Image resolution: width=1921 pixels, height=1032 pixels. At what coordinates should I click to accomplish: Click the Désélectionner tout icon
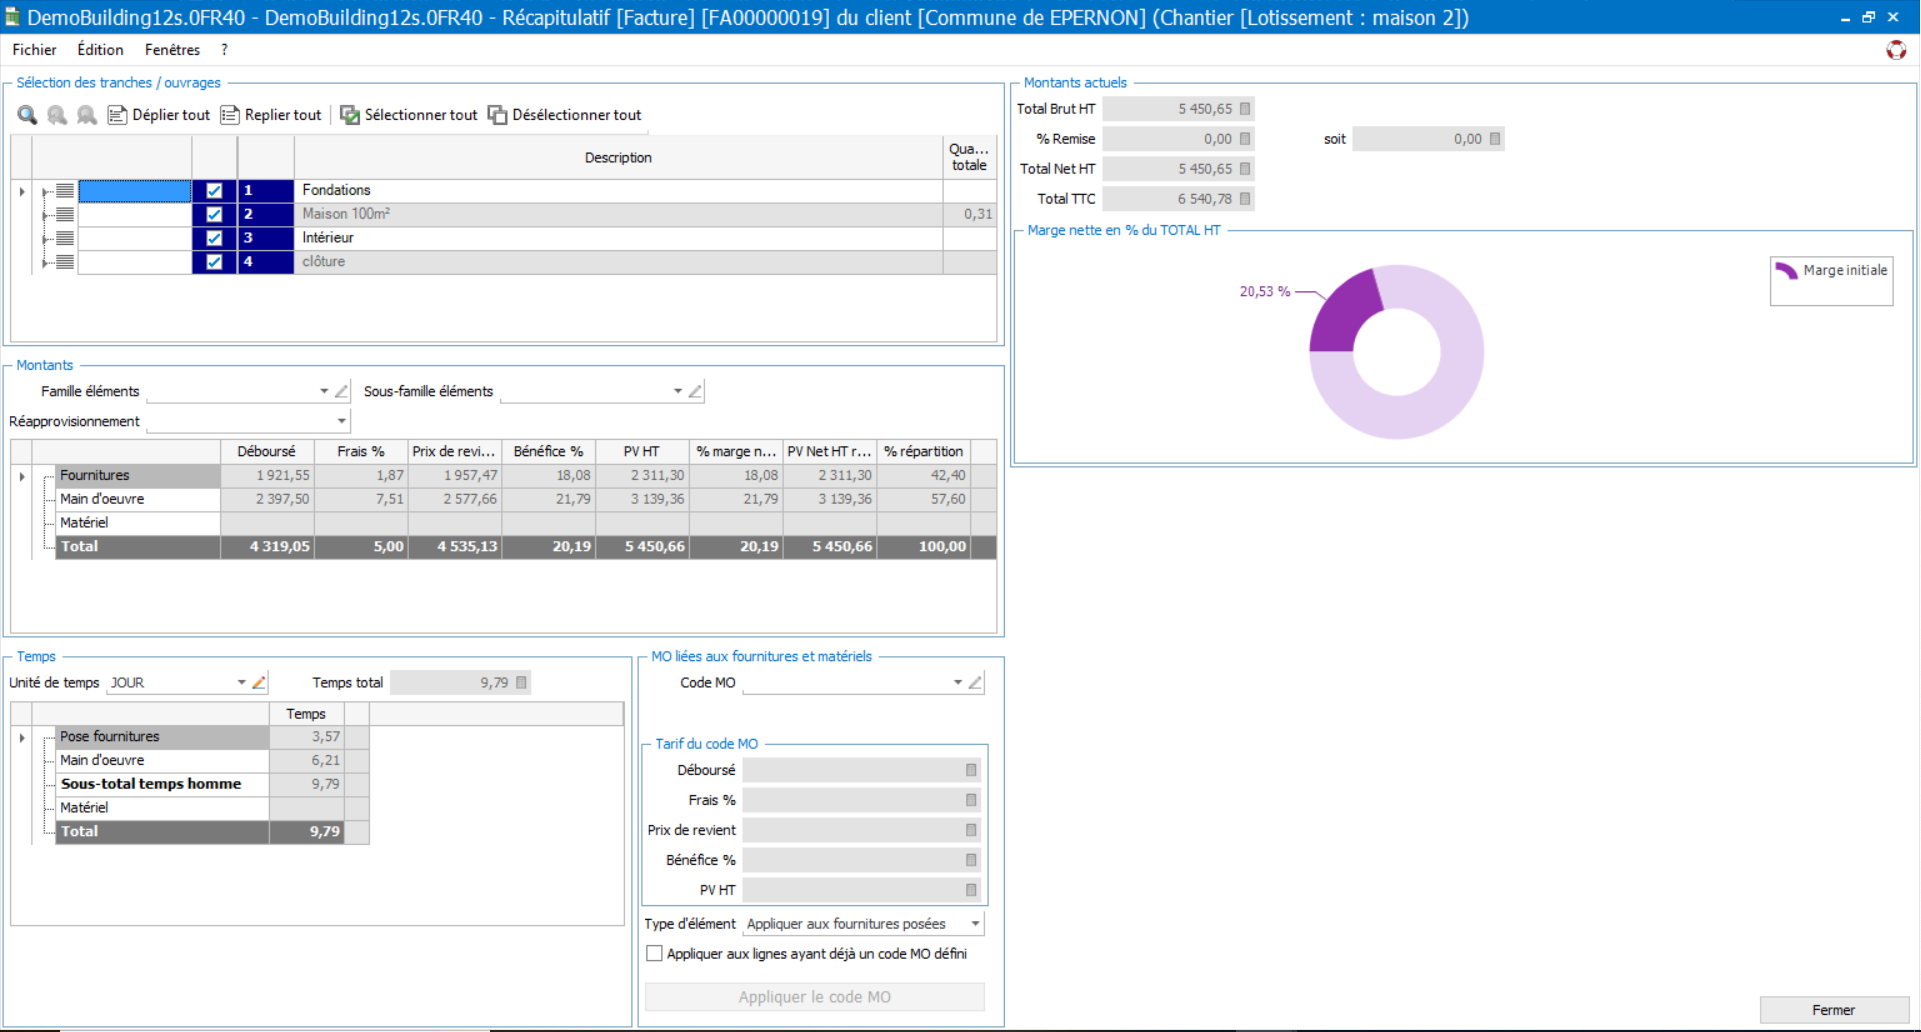[x=497, y=115]
